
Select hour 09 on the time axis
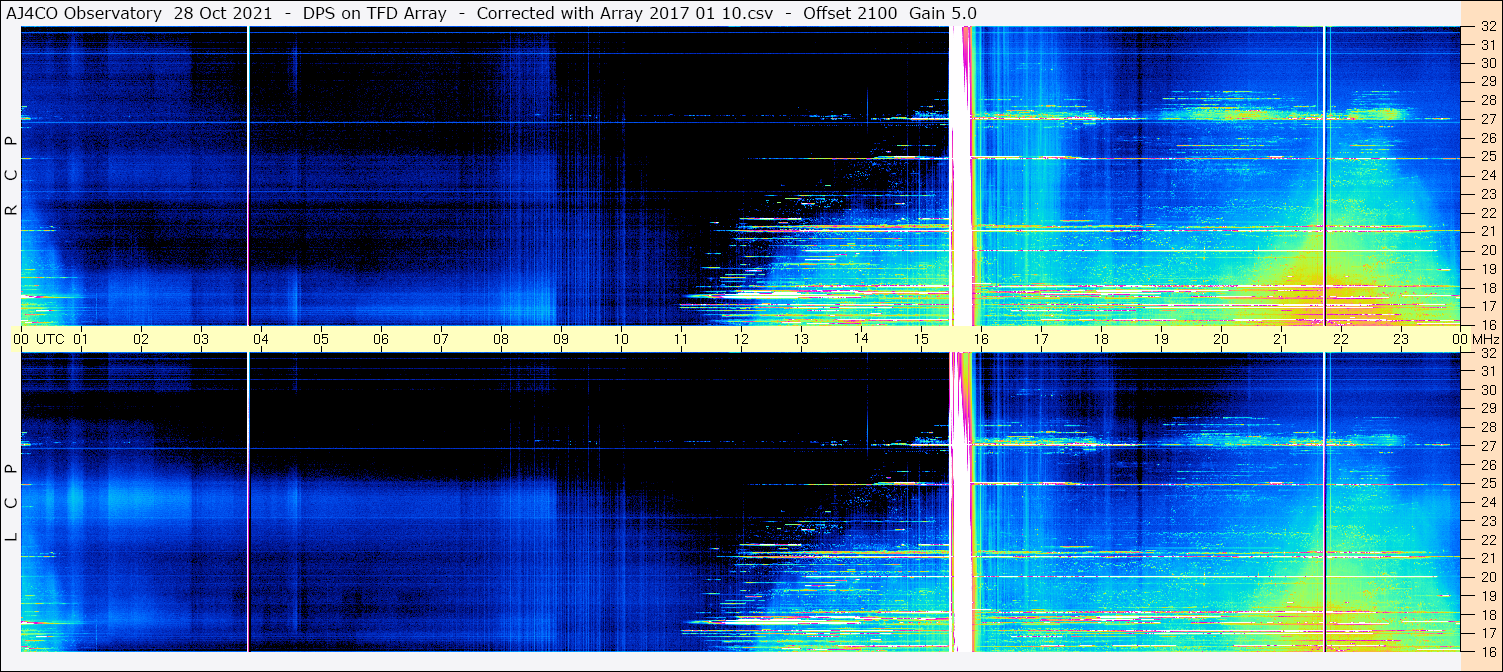[561, 339]
